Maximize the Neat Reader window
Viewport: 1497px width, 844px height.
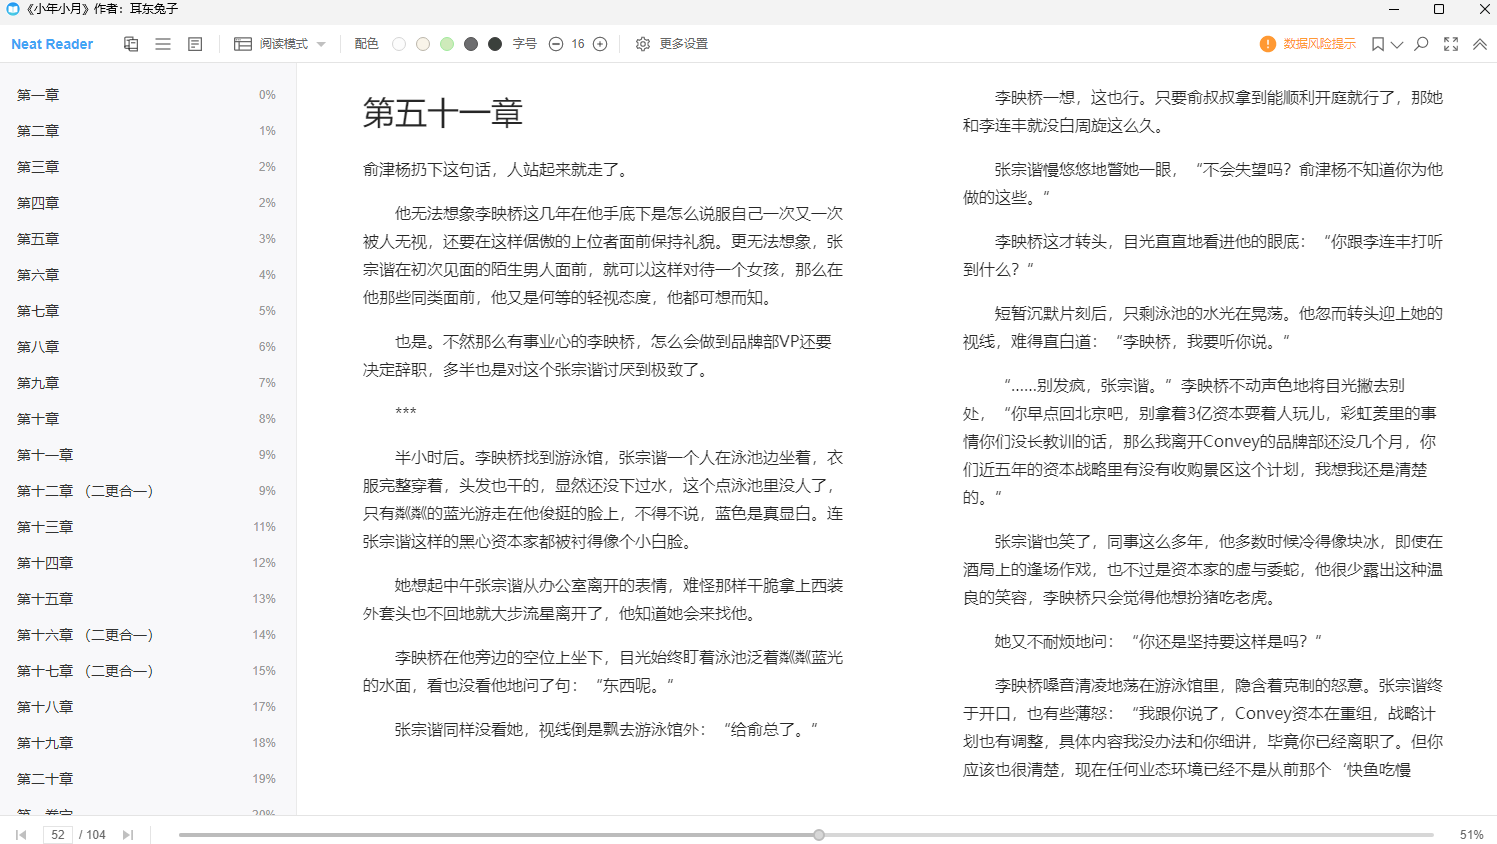(x=1439, y=9)
